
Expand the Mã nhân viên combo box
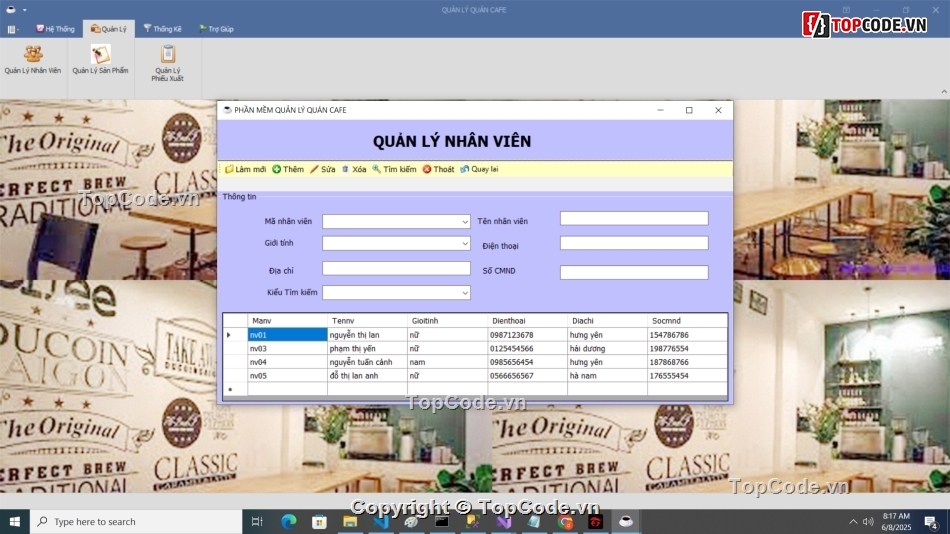[464, 222]
